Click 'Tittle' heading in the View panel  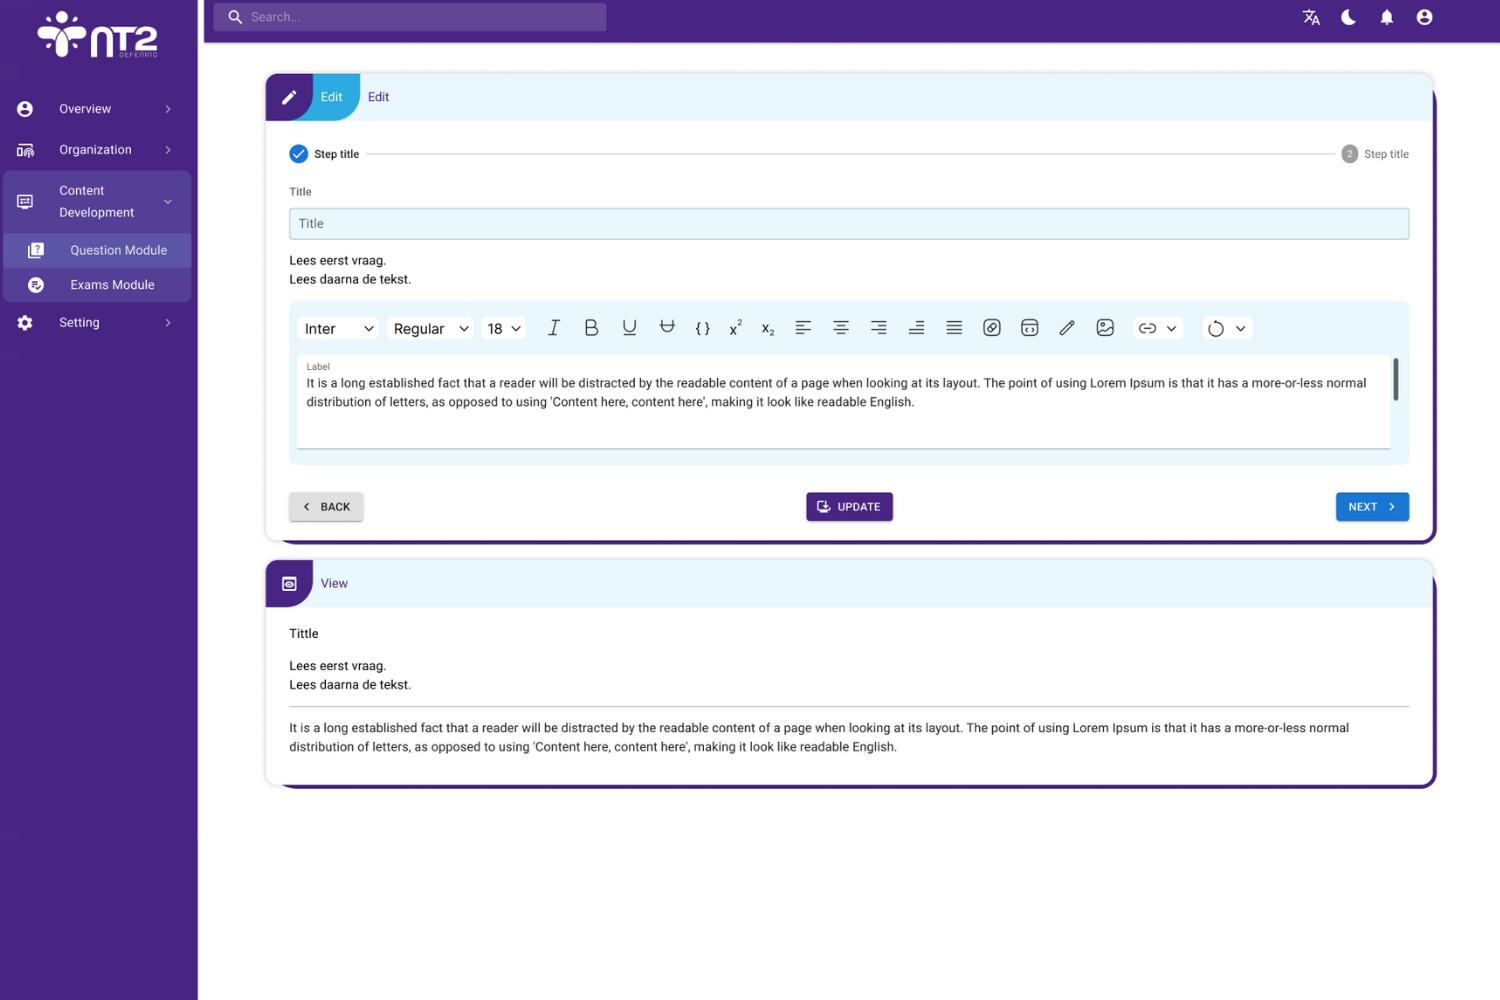304,634
